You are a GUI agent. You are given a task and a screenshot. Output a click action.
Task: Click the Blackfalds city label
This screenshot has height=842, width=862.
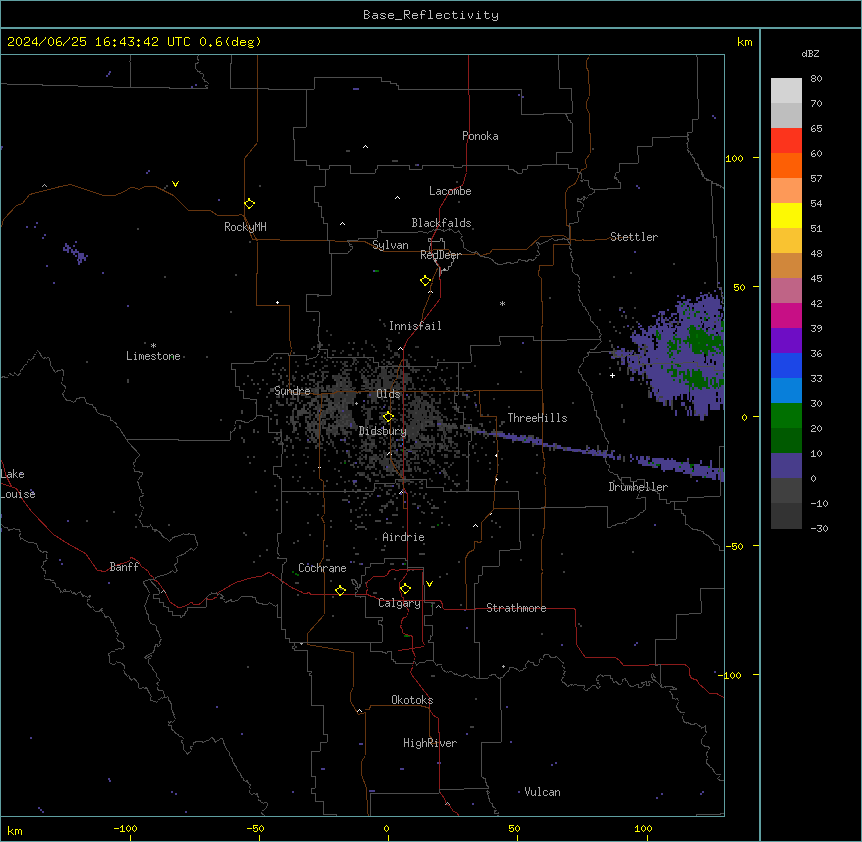click(x=441, y=223)
